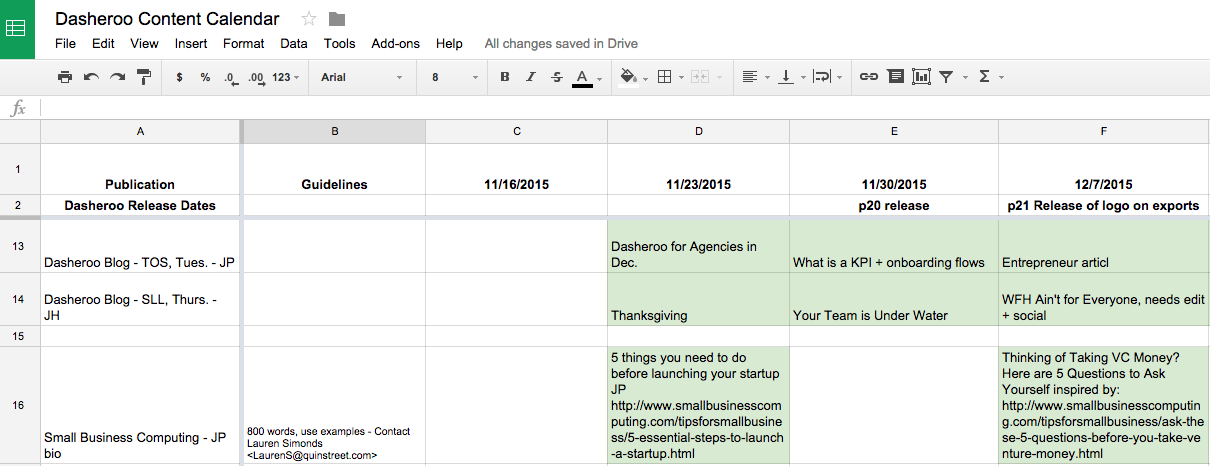
Task: Select 'What is a KPI + onboarding flows' cell
Action: coord(894,246)
